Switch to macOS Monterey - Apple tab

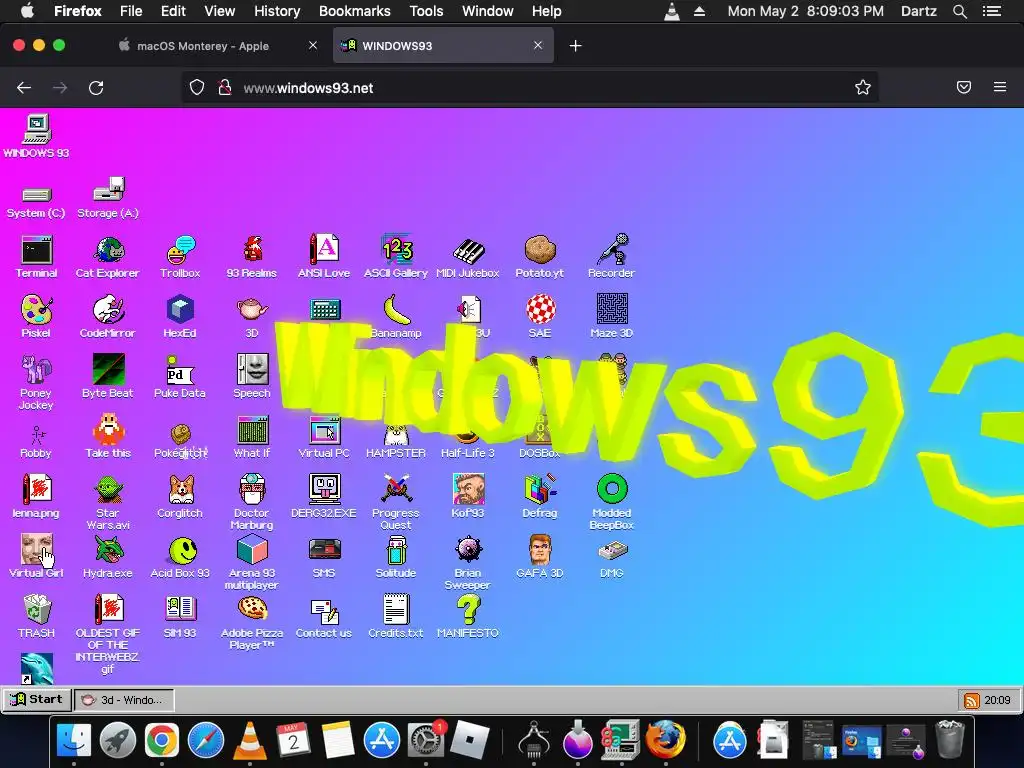[203, 46]
